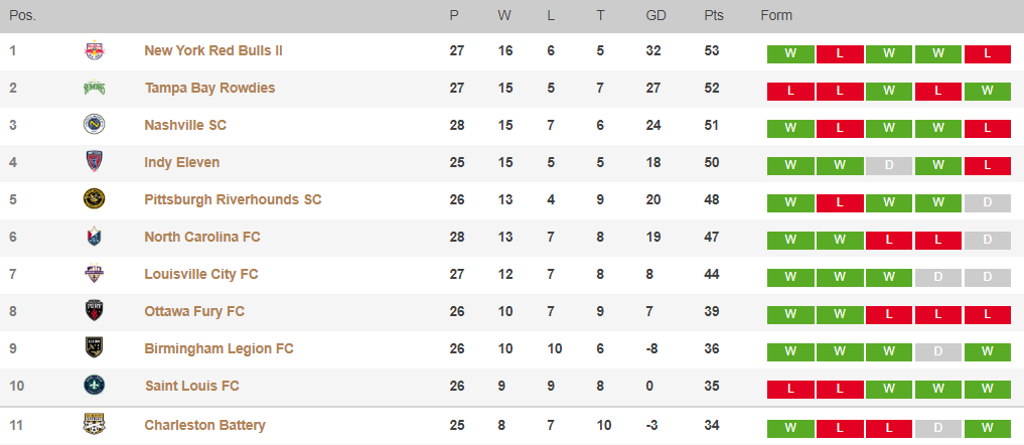Viewport: 1024px width, 445px height.
Task: Sort table by Pts column header
Action: 714,16
